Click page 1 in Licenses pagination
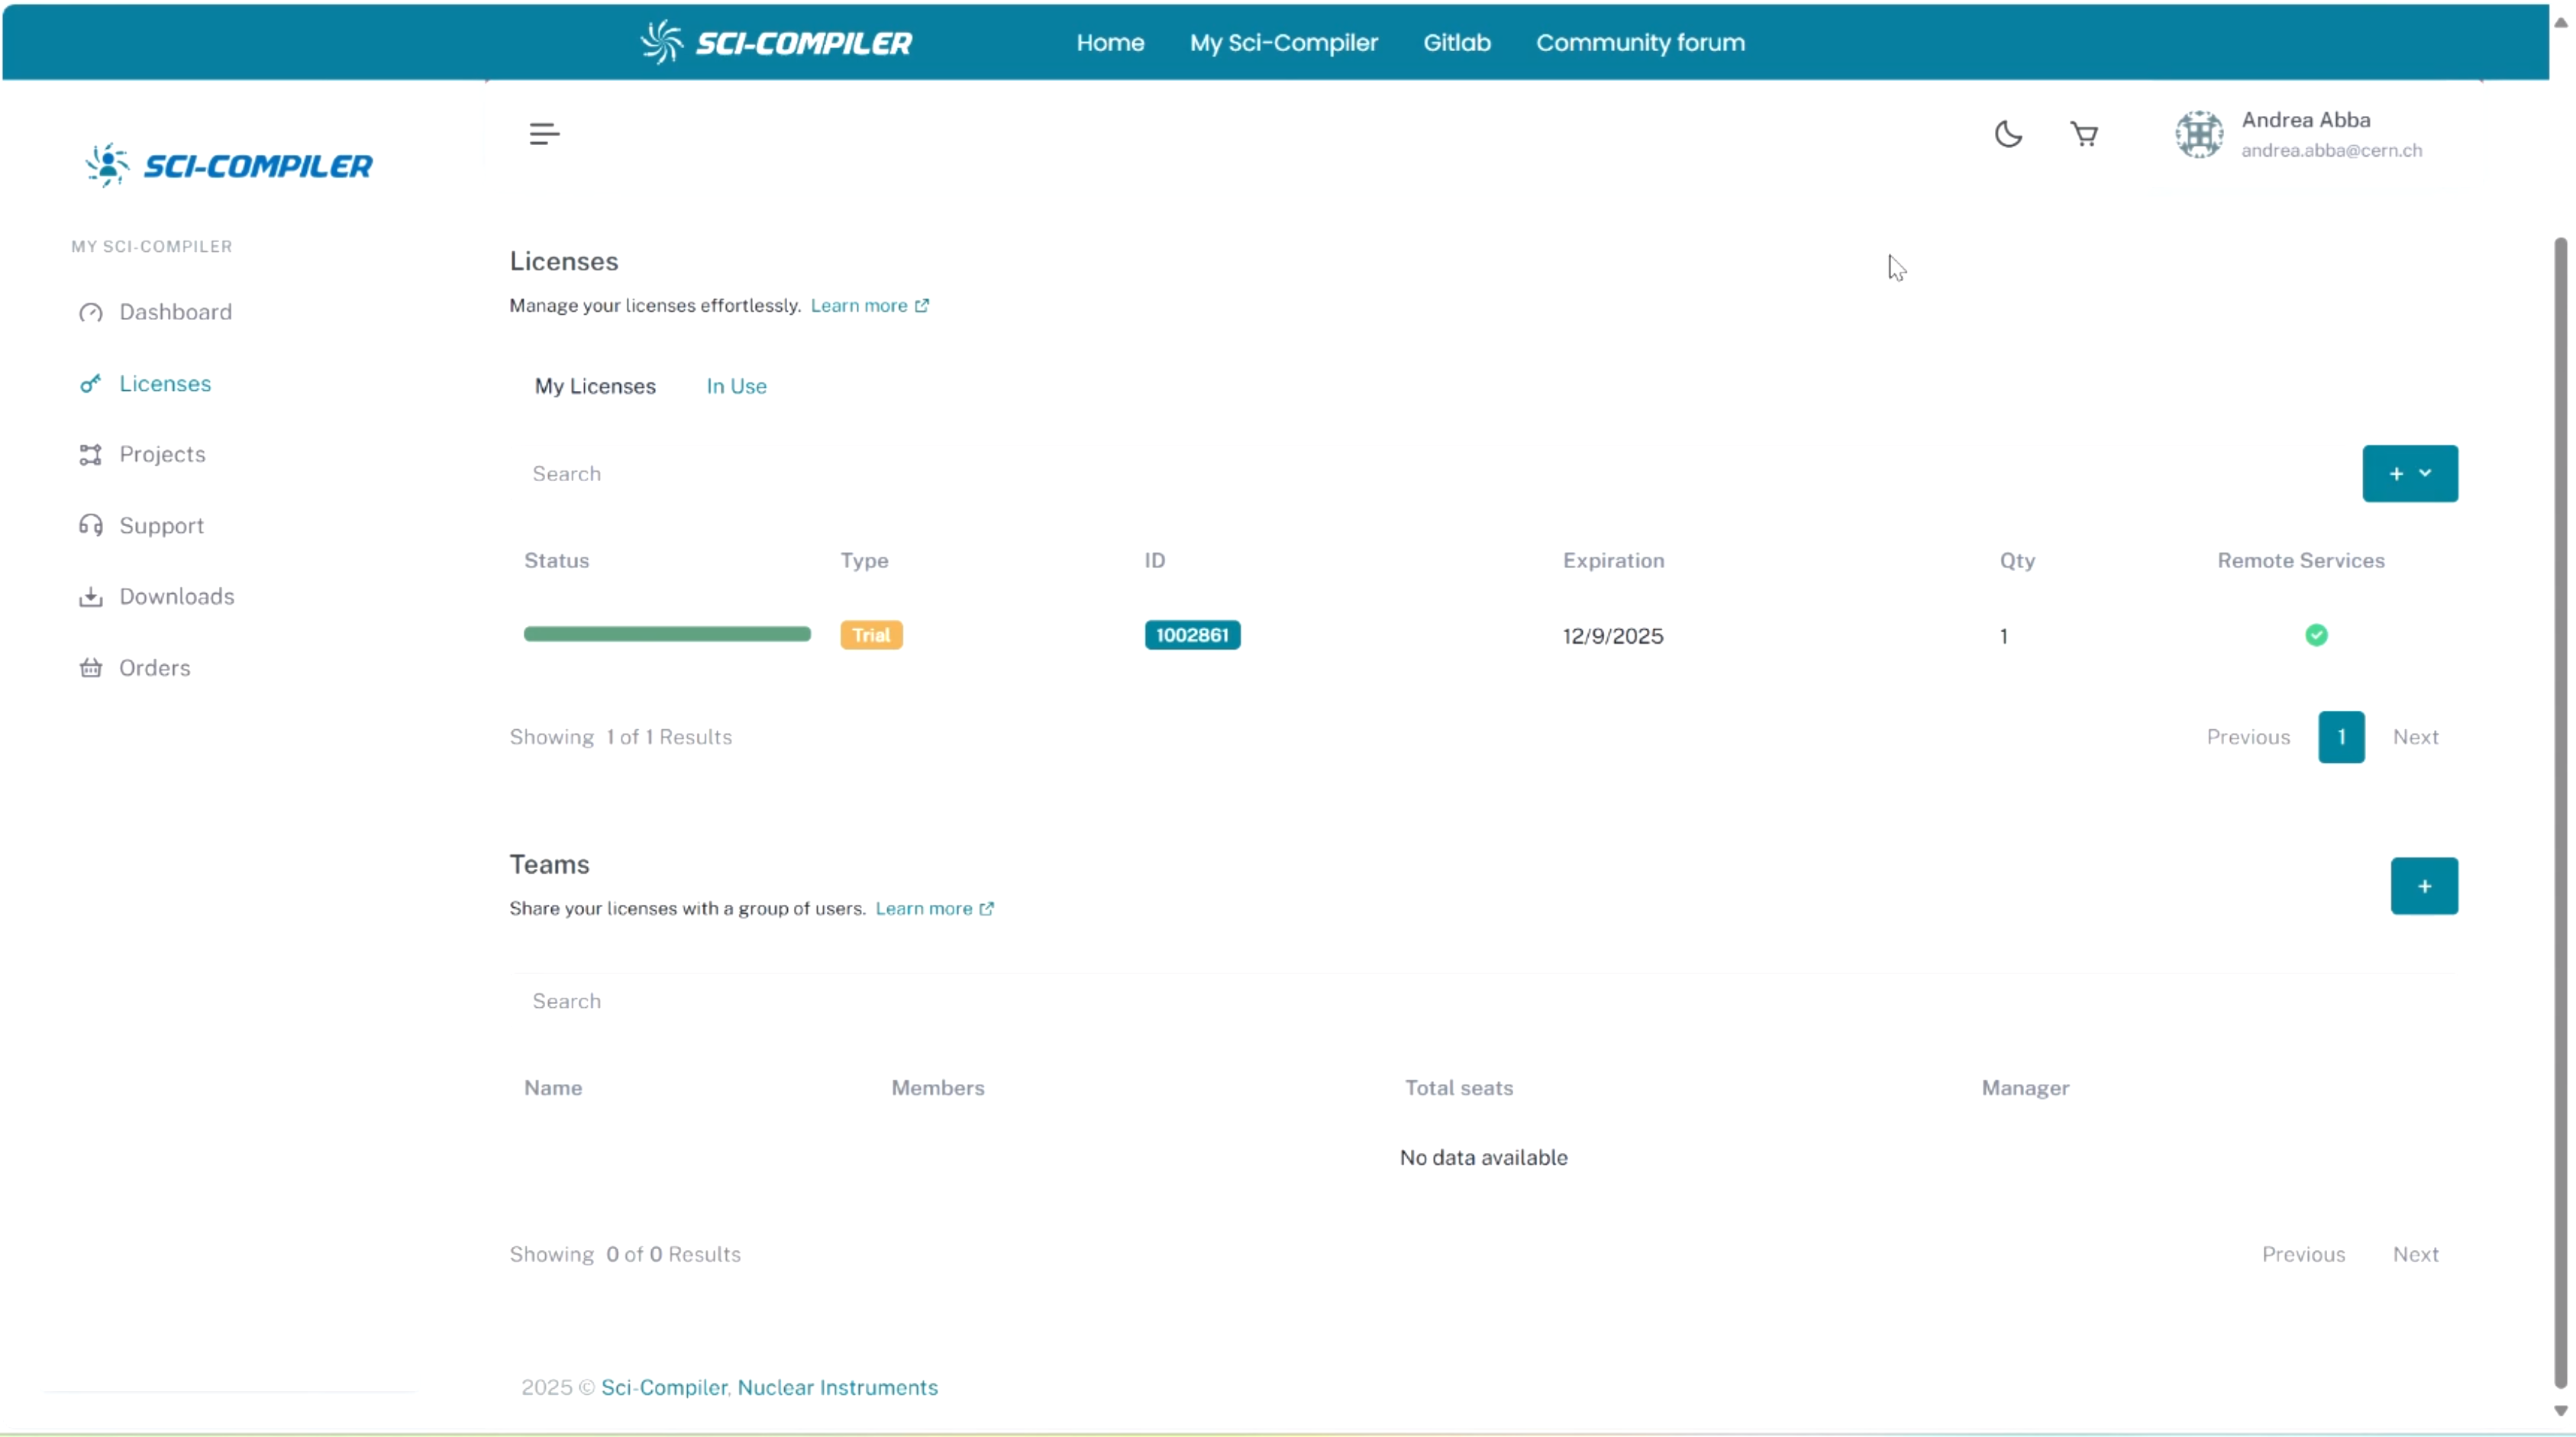The height and width of the screenshot is (1437, 2576). tap(2341, 737)
